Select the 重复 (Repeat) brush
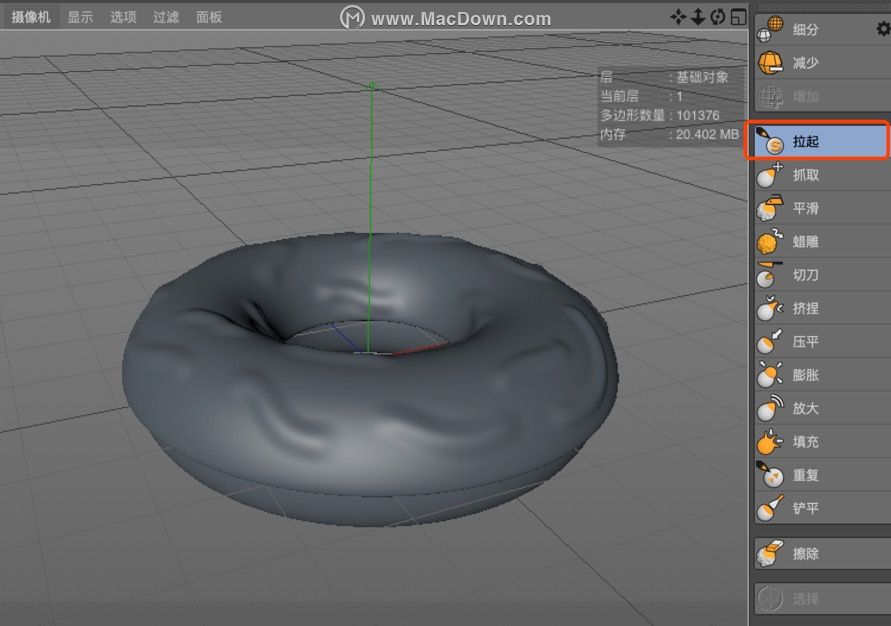 click(822, 475)
